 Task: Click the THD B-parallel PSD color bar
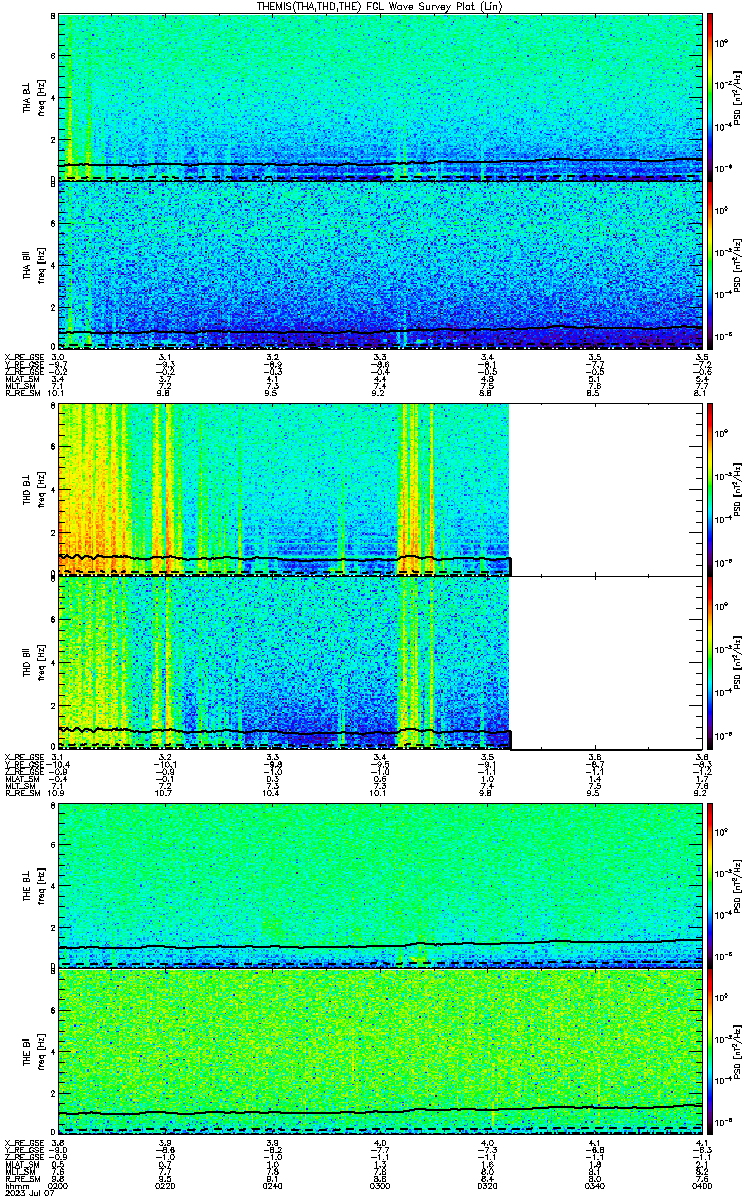[710, 662]
